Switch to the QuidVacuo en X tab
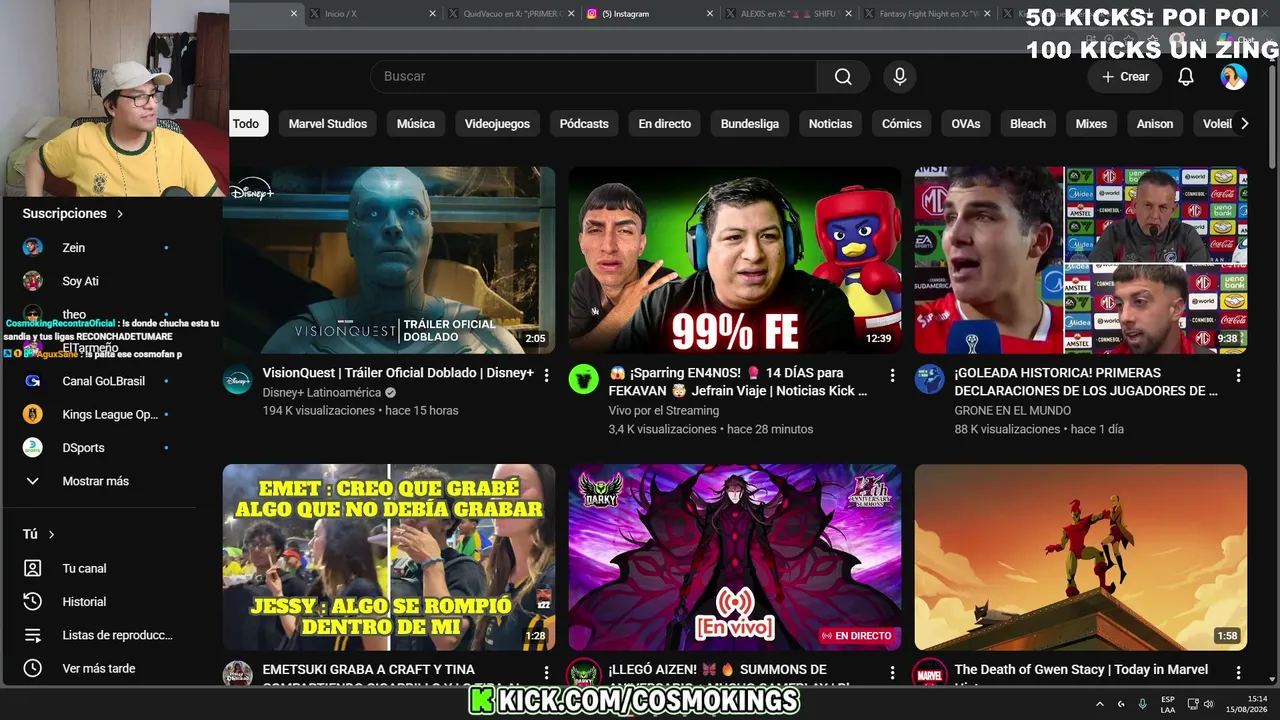Screen dimensions: 1280x720 510,14
